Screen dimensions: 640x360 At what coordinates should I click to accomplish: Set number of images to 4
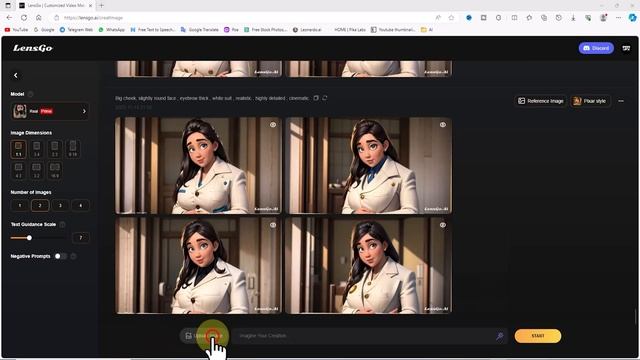(x=80, y=205)
